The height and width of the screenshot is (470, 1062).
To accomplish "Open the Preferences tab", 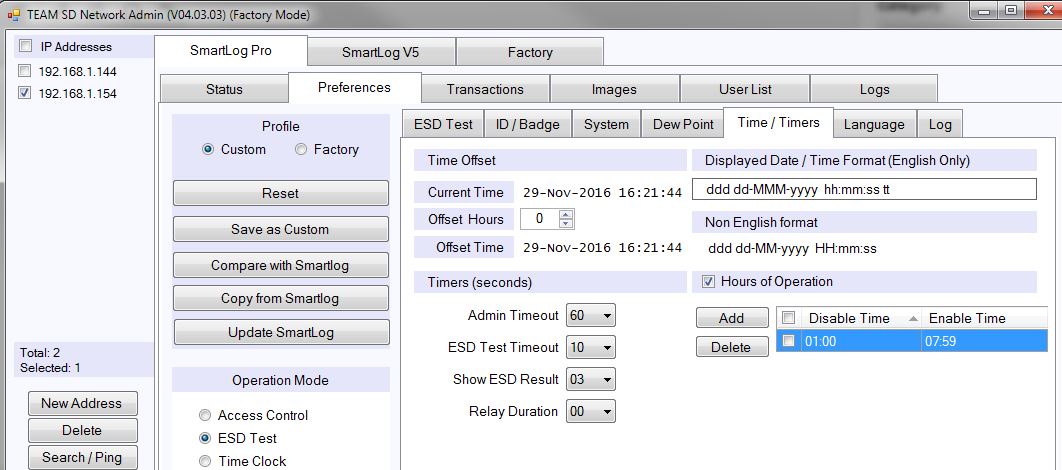I will click(x=354, y=87).
